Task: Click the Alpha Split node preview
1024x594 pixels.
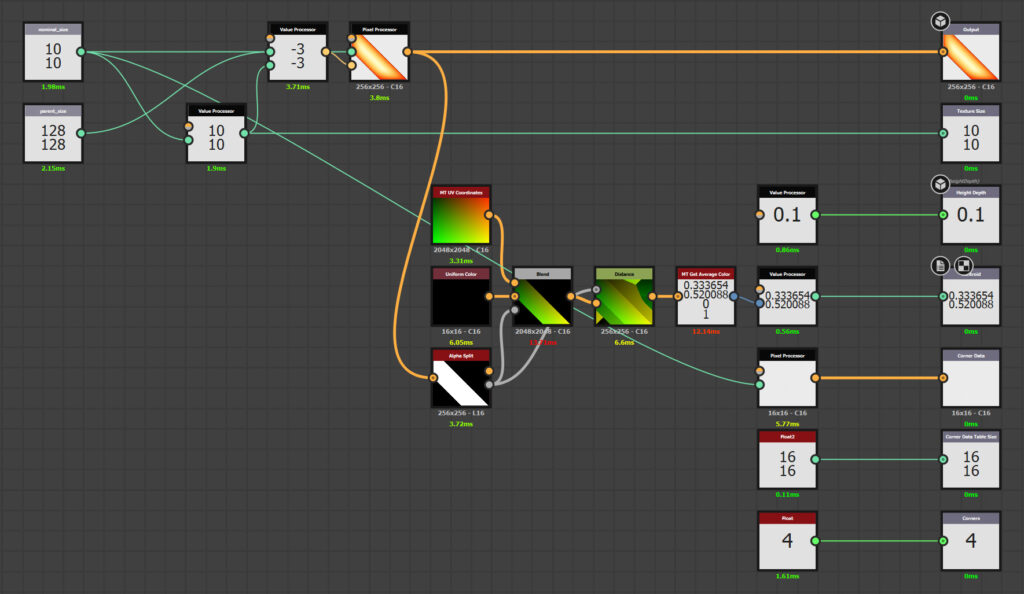Action: [x=460, y=385]
